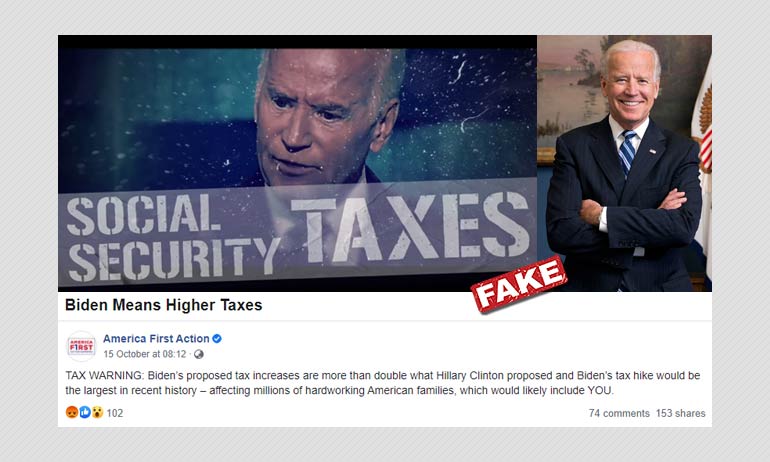Select the angry reaction emoji
This screenshot has width=770, height=462.
coord(72,412)
